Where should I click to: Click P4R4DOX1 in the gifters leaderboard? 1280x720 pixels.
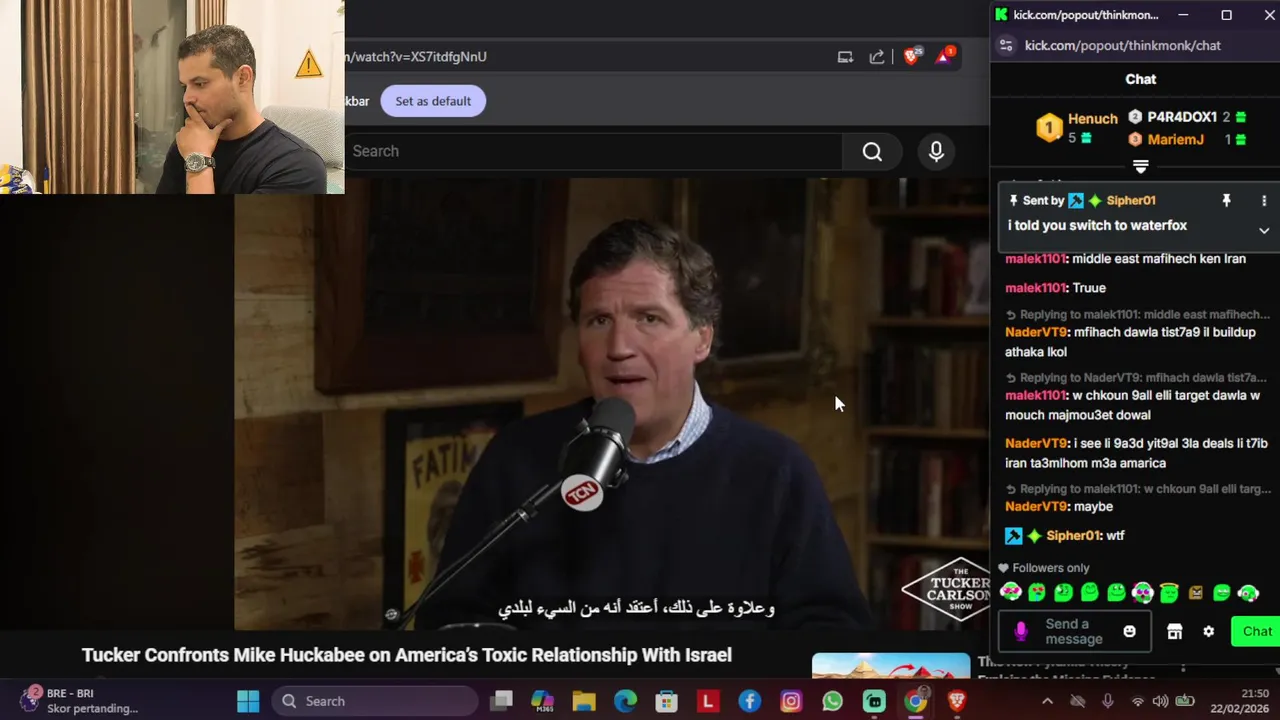(1182, 117)
